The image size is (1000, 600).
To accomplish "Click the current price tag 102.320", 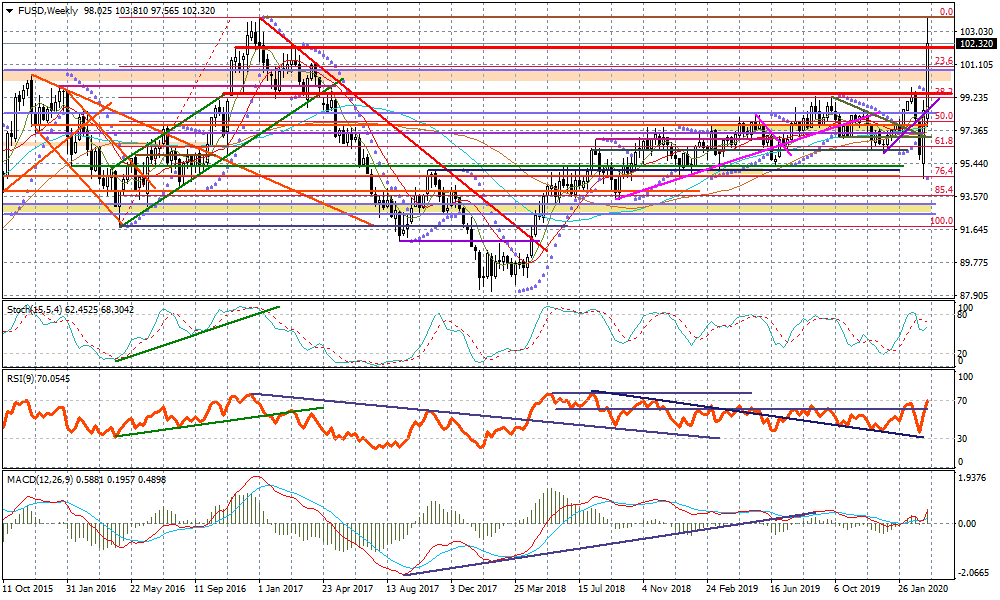I will [x=976, y=44].
